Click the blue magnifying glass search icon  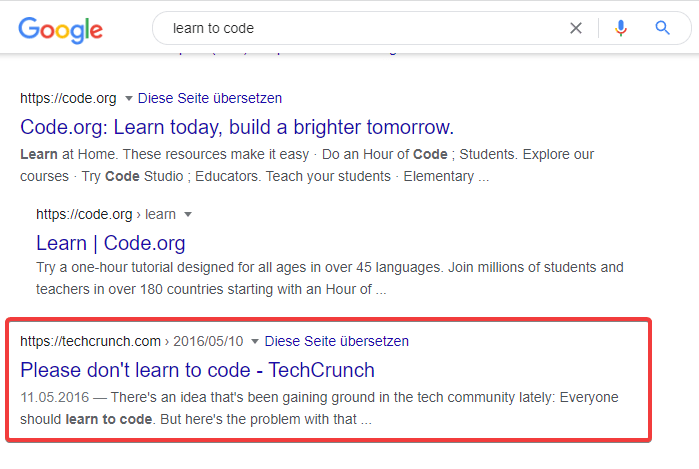tap(662, 28)
